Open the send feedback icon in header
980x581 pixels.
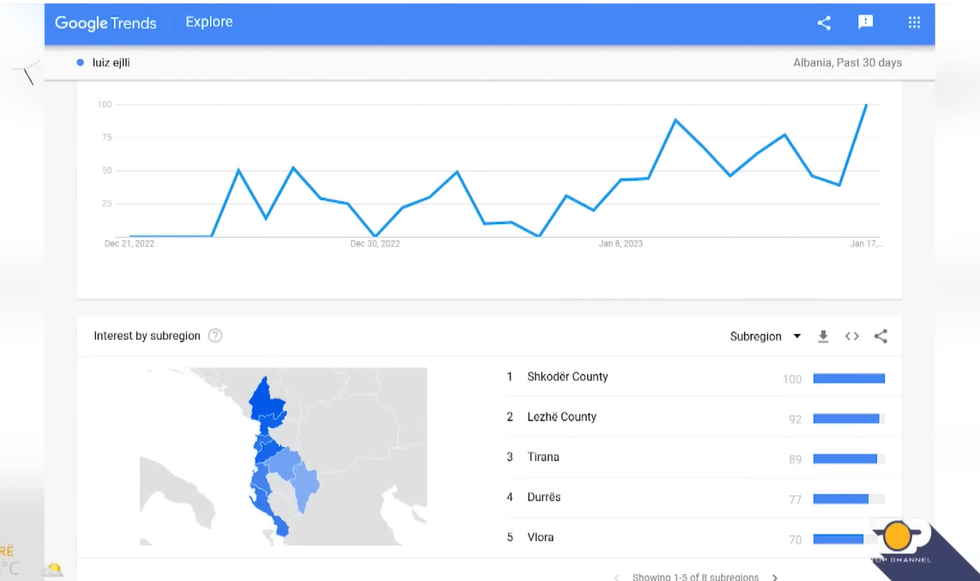(866, 23)
